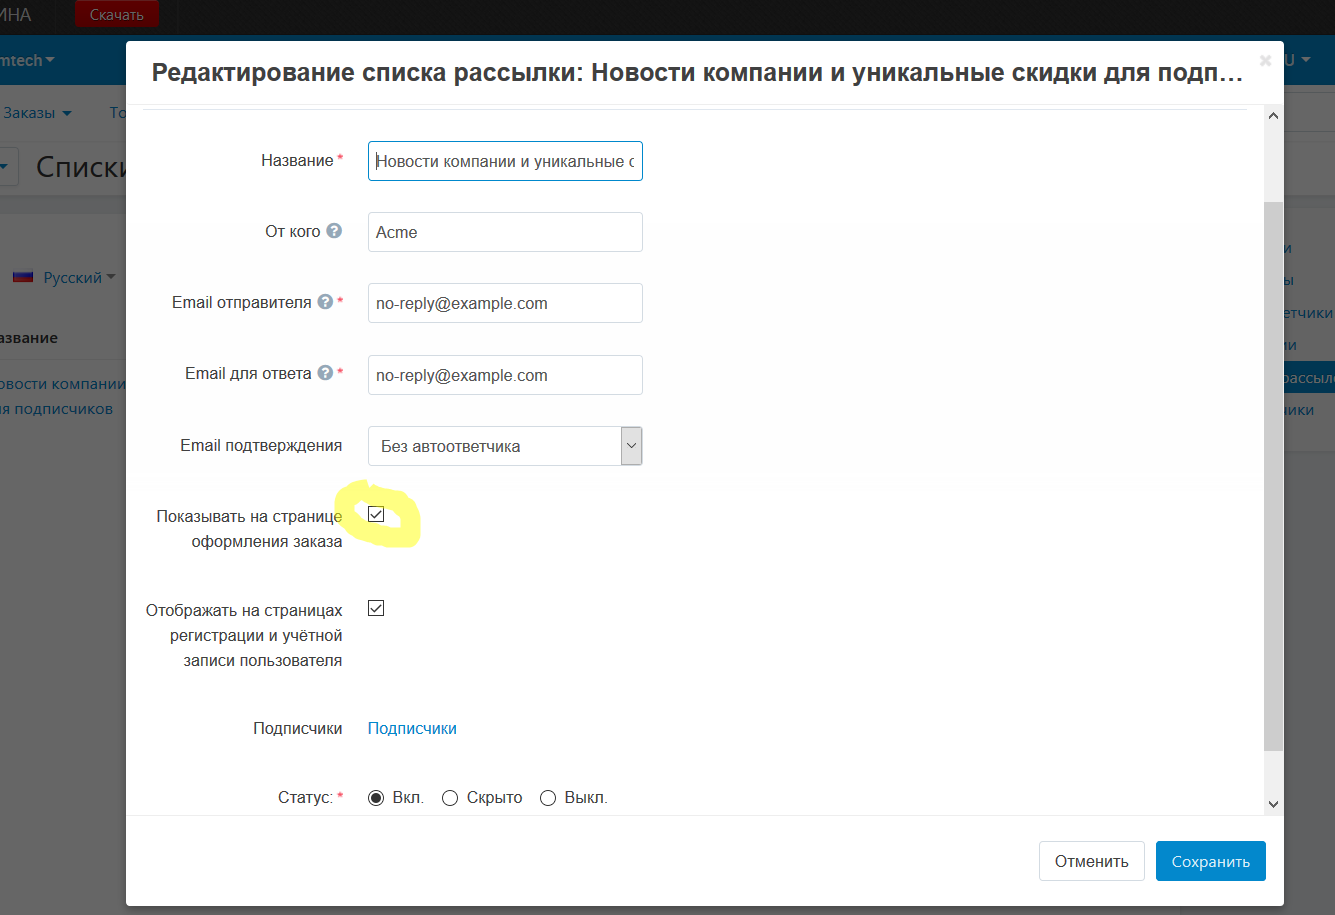Click the dialog scroll up arrow

[x=1273, y=116]
